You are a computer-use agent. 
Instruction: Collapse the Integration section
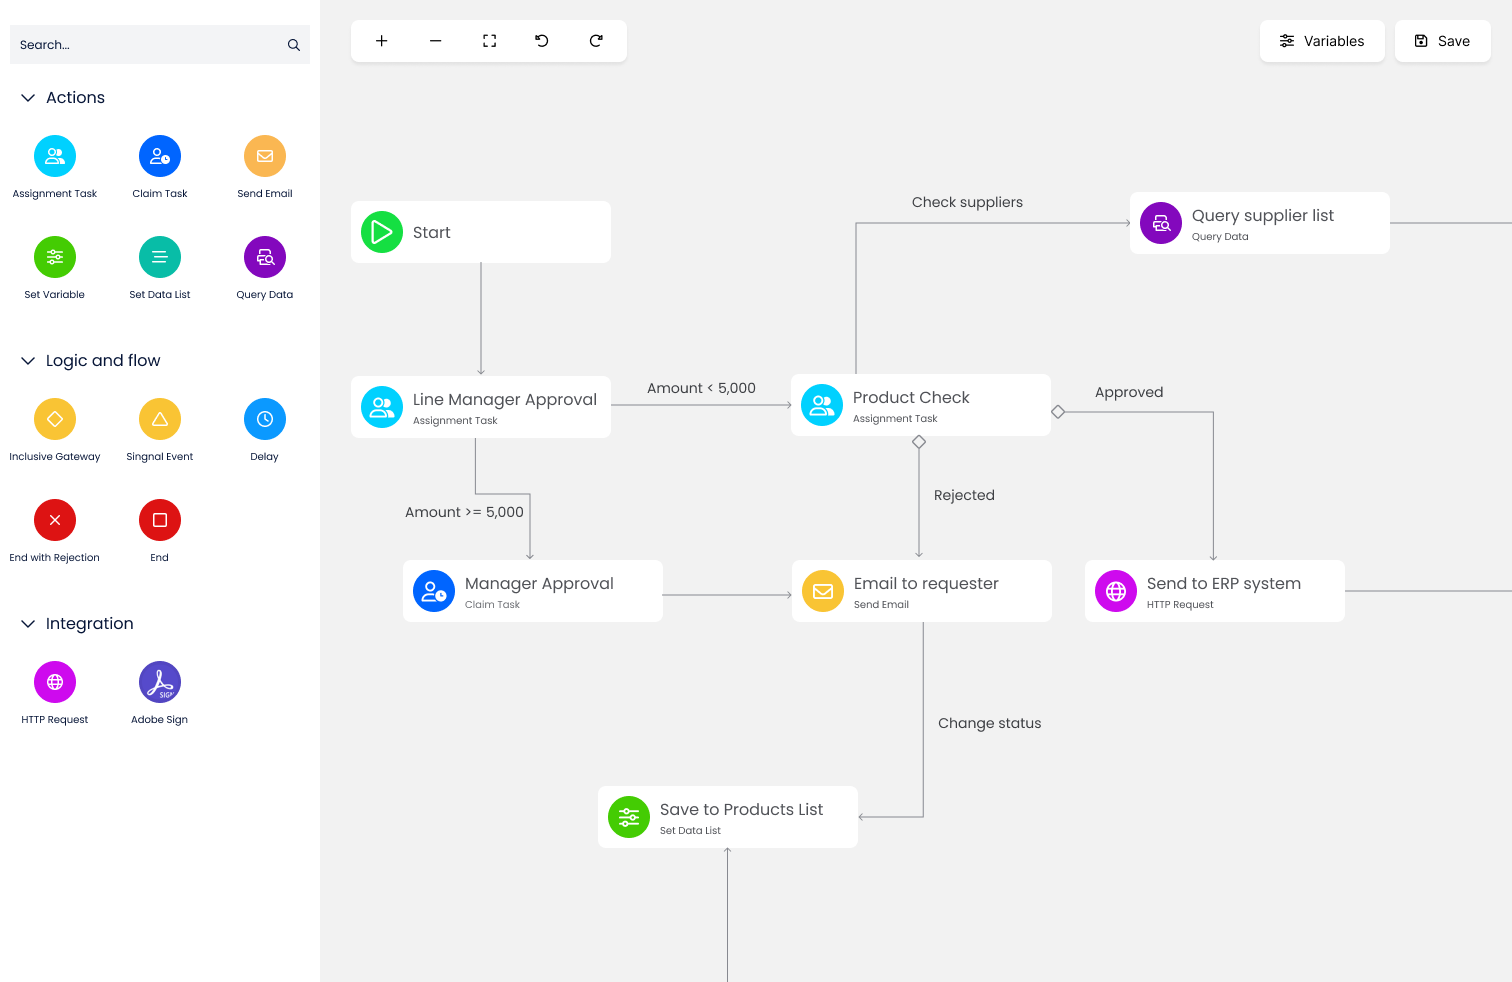(x=28, y=623)
